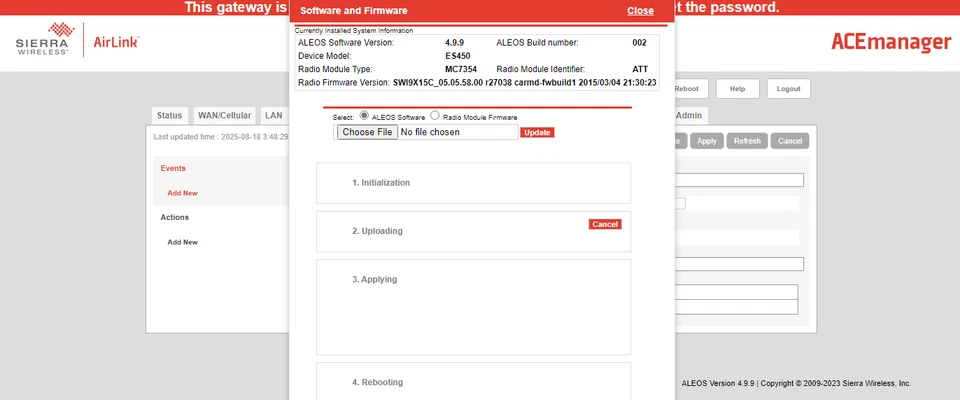Click the ALEOS Build number value 002

pyautogui.click(x=639, y=43)
